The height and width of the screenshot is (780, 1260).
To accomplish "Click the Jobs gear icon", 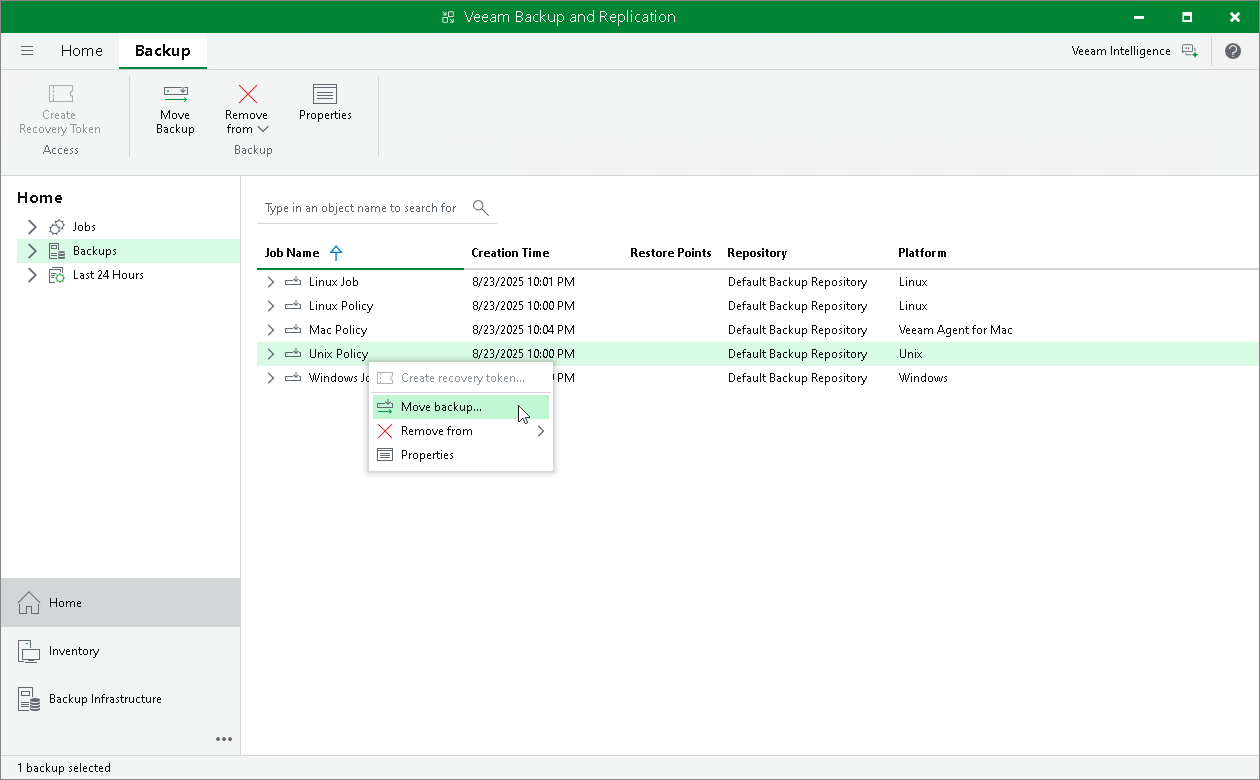I will (x=57, y=227).
